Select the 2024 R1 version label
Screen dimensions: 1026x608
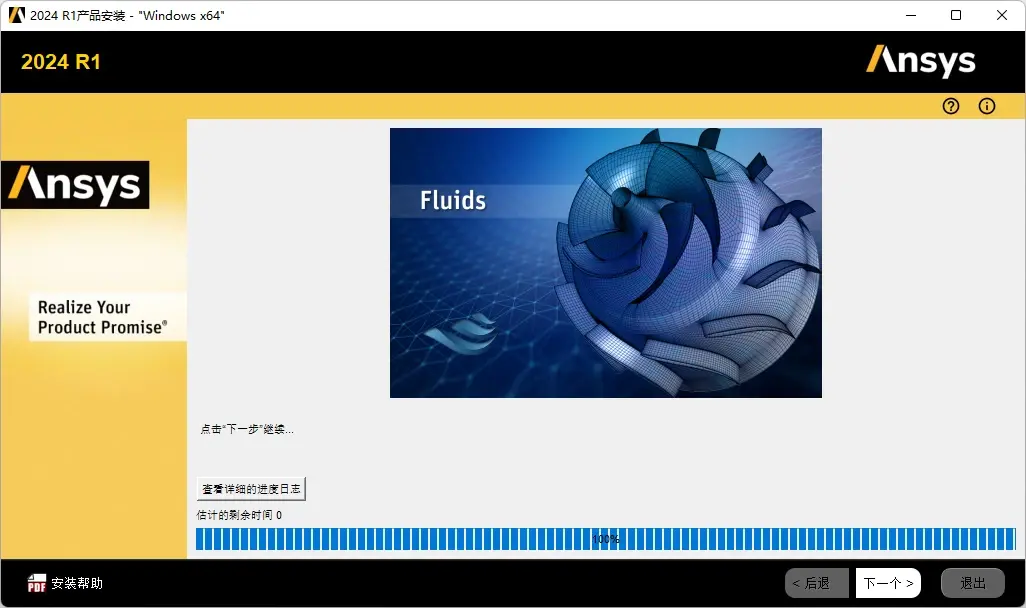click(x=60, y=61)
